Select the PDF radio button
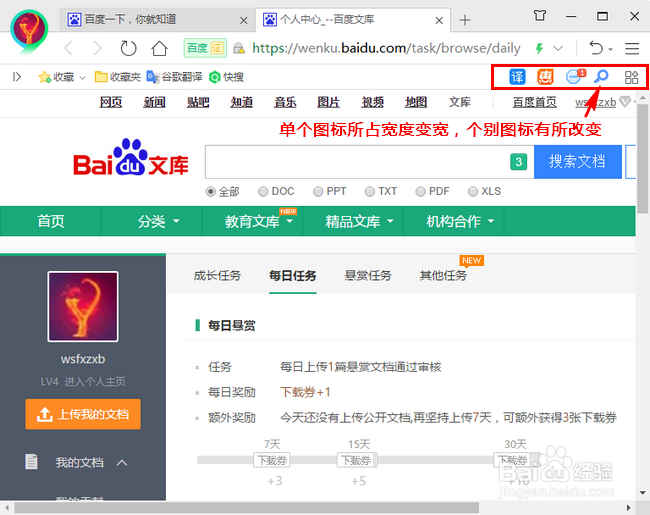The image size is (650, 515). (x=420, y=192)
